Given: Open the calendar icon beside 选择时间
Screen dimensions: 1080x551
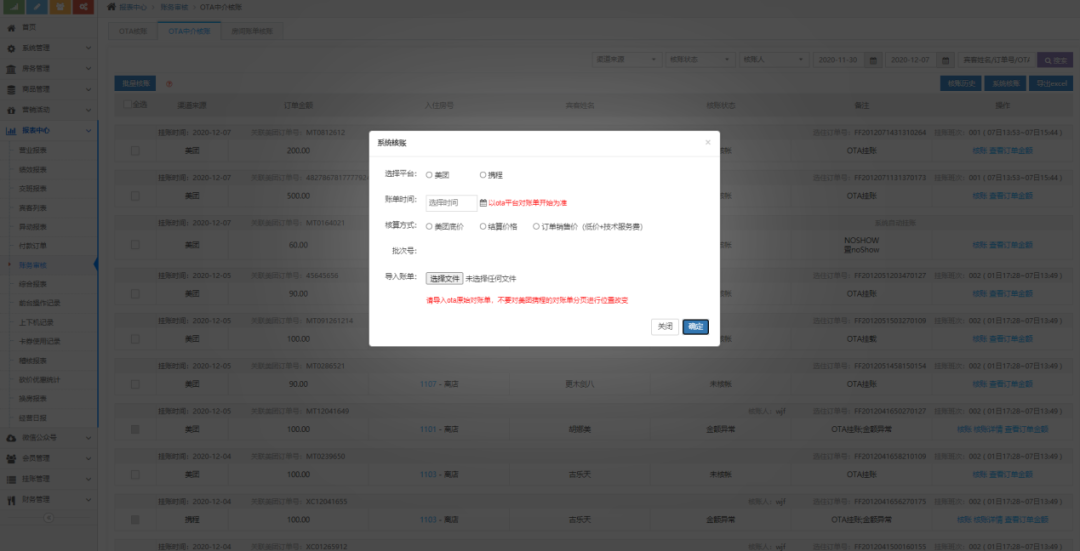Looking at the screenshot, I should point(483,203).
